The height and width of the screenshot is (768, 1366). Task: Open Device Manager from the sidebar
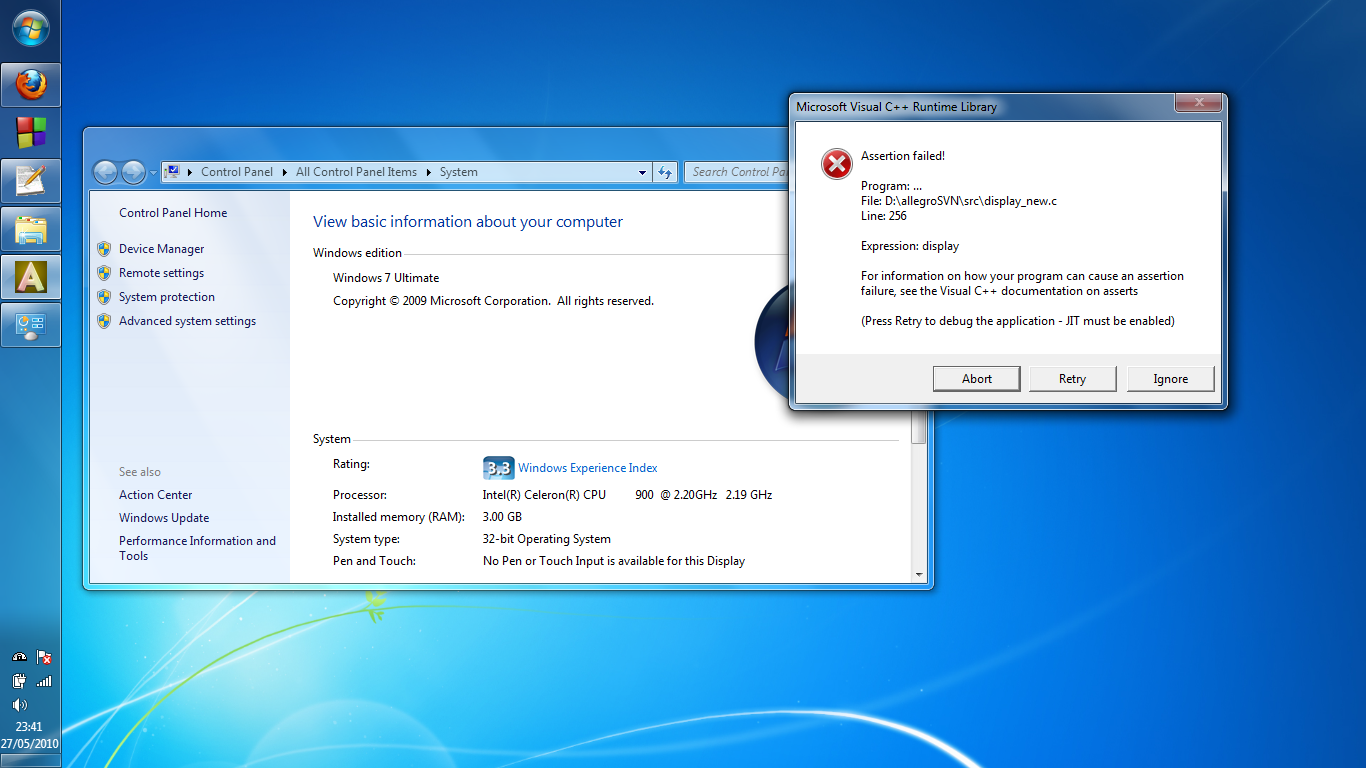161,249
